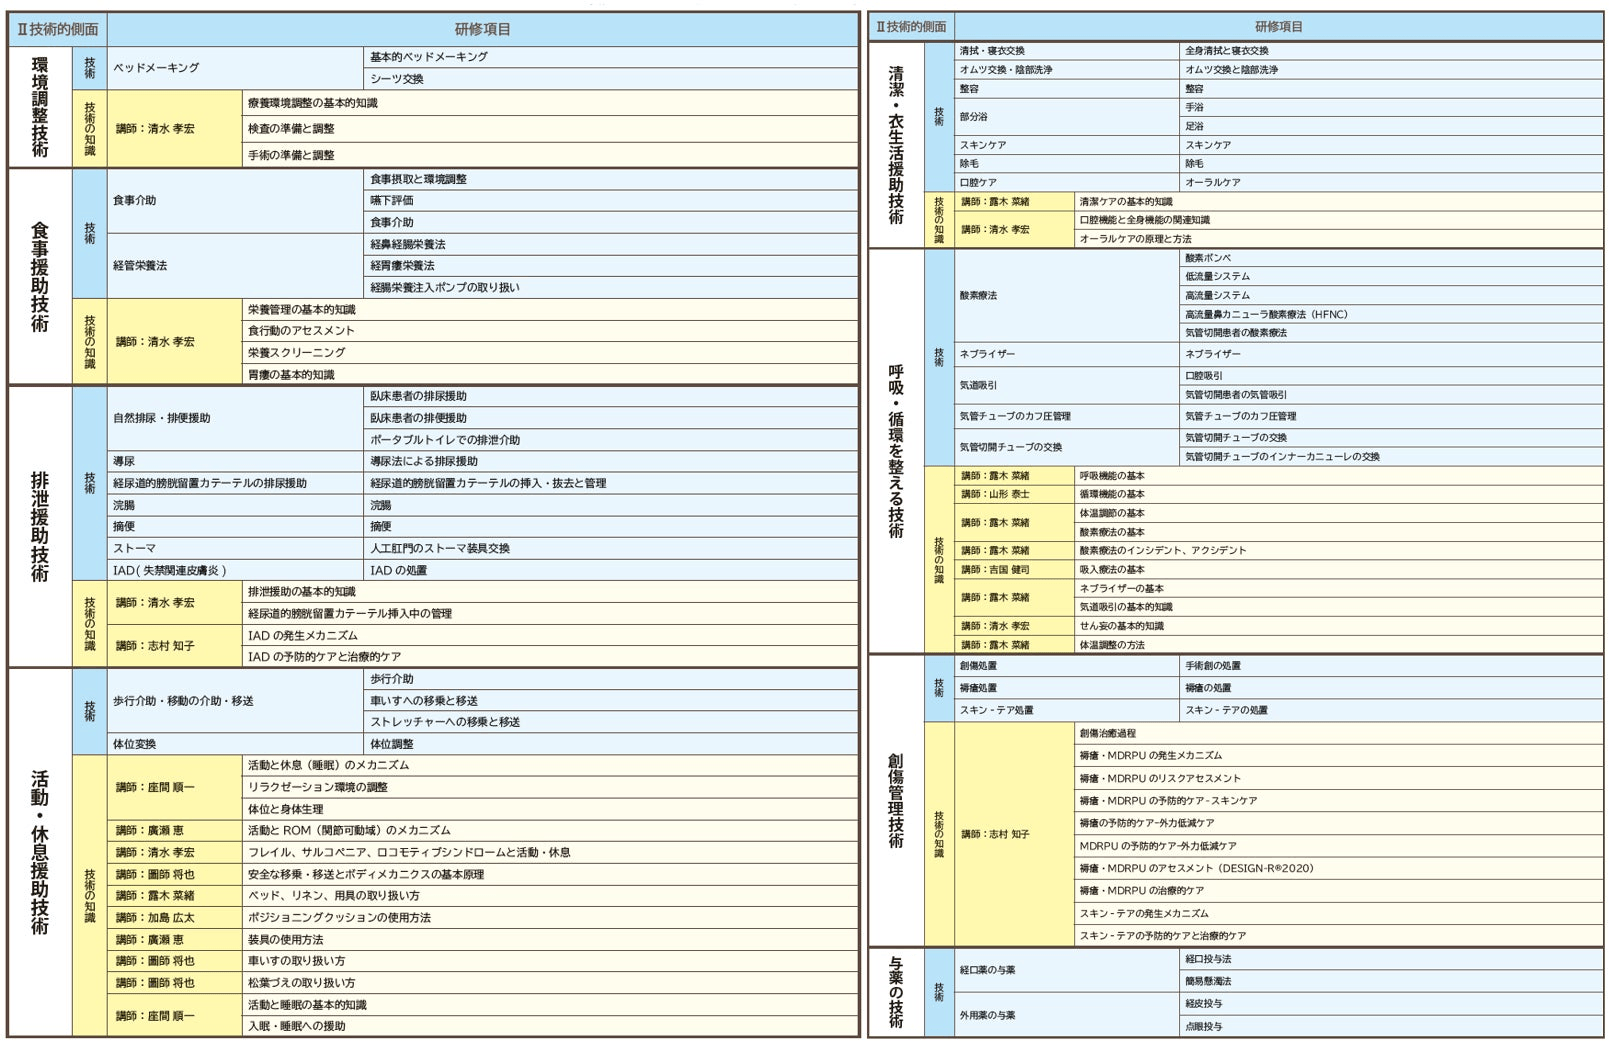
Task: Select the 活動・休息援助技術 section label
Action: coord(40,852)
